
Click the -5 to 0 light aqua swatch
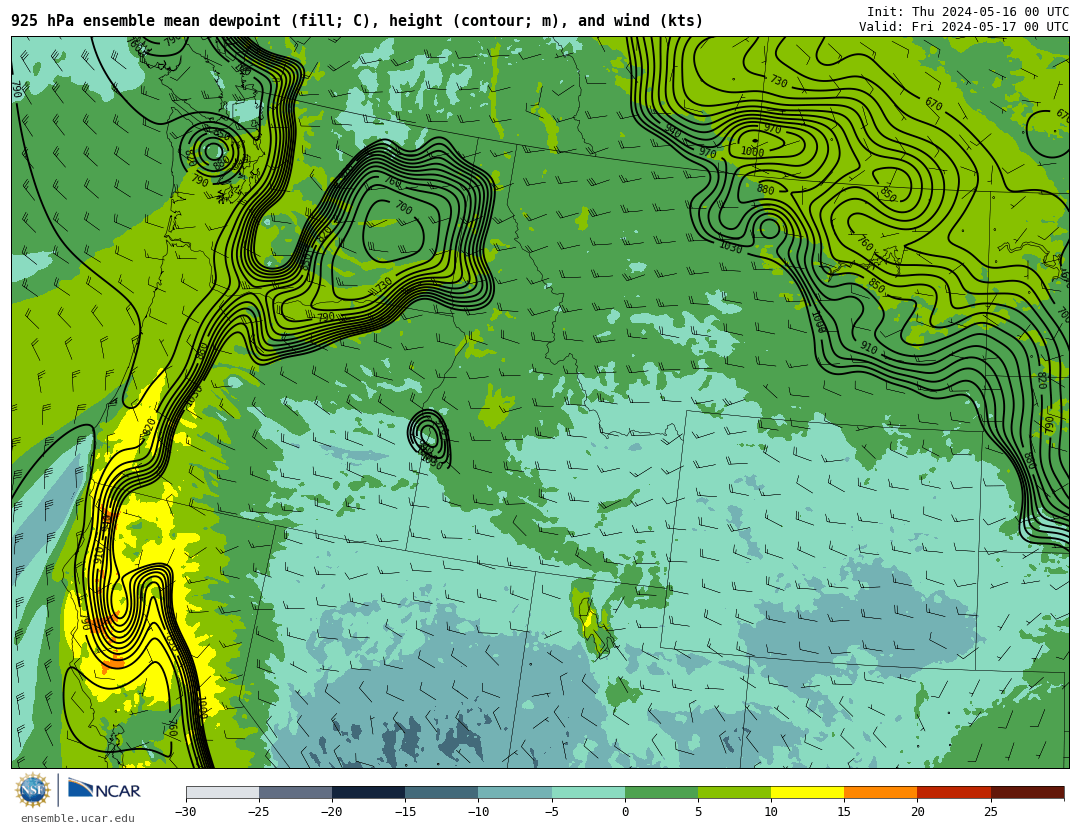coord(588,792)
